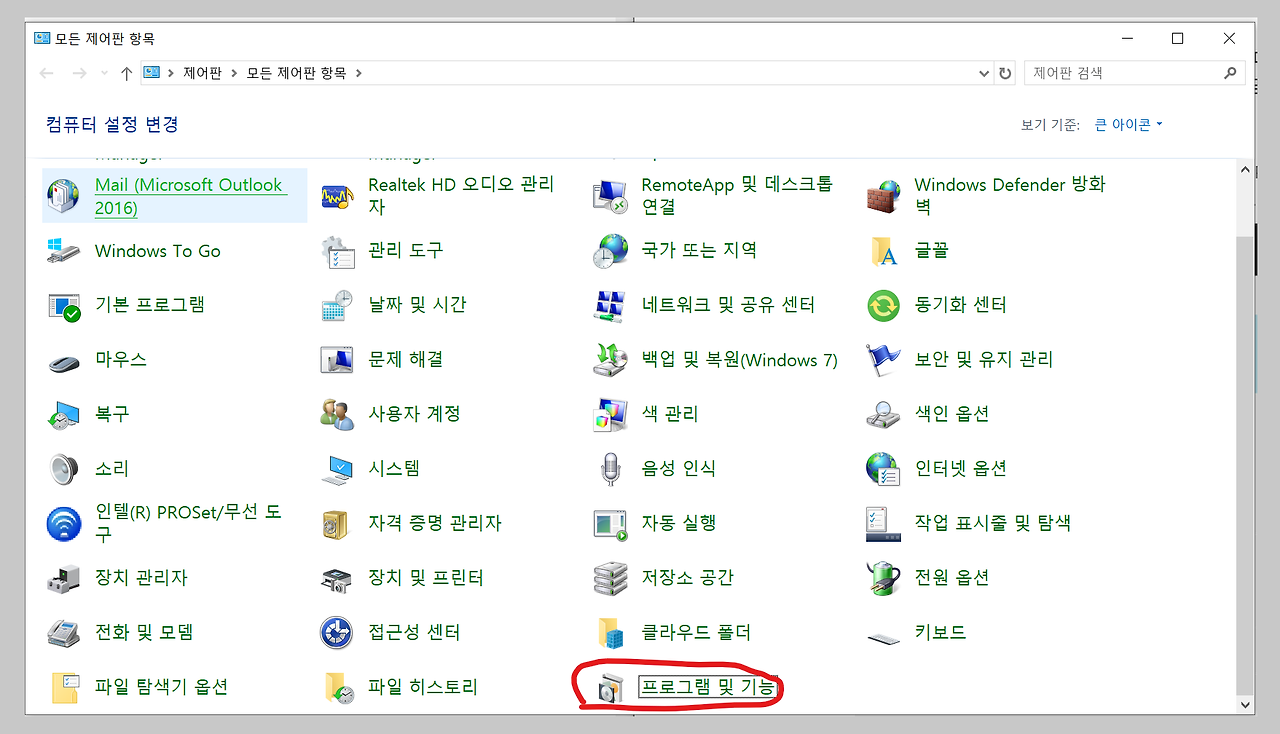Click the 음성 인식 microphone icon
The width and height of the screenshot is (1280, 734).
tap(610, 469)
